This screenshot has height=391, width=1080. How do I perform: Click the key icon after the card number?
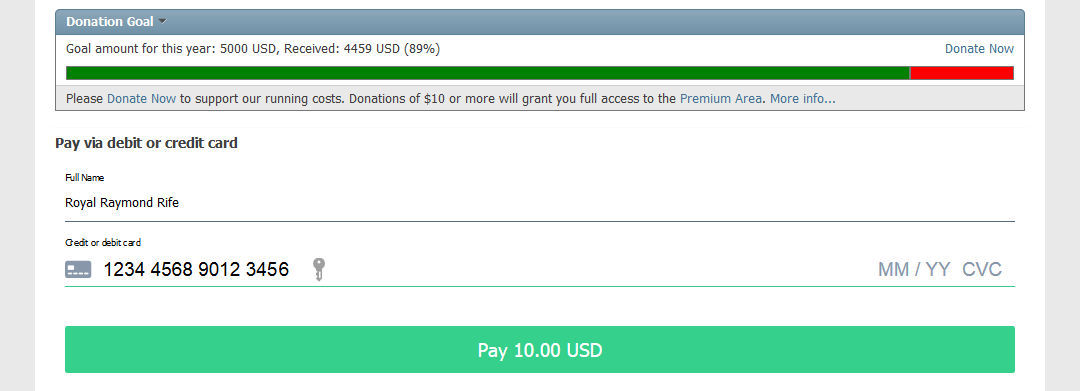point(318,269)
